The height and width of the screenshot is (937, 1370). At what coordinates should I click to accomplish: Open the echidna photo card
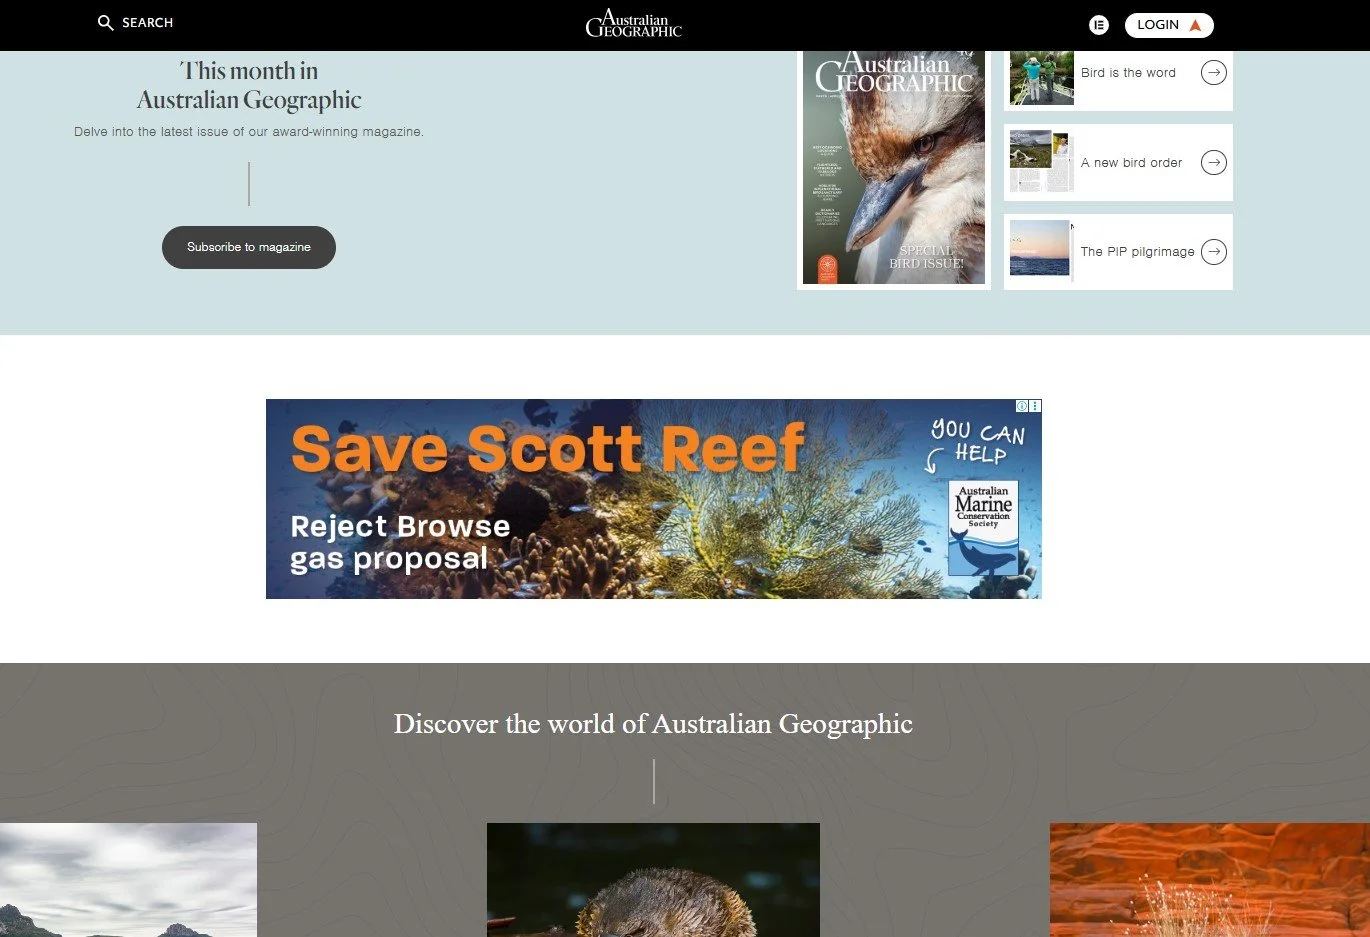pyautogui.click(x=653, y=880)
